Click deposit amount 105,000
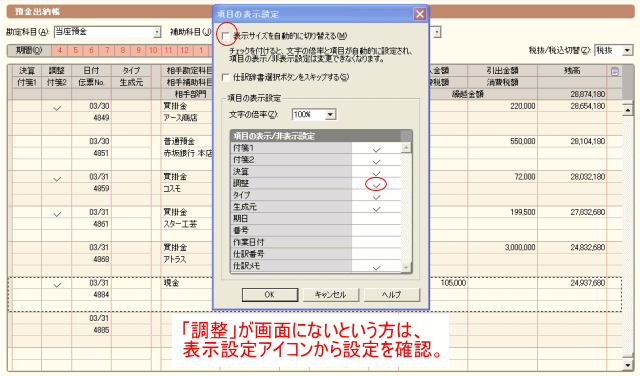Image resolution: width=640 pixels, height=376 pixels. point(453,283)
